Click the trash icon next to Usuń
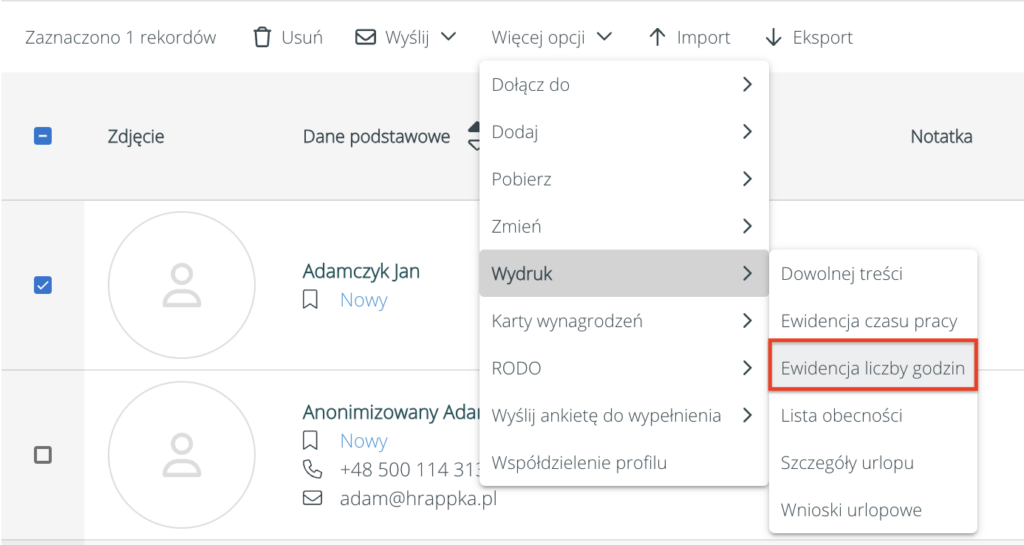The image size is (1024, 545). coord(262,38)
